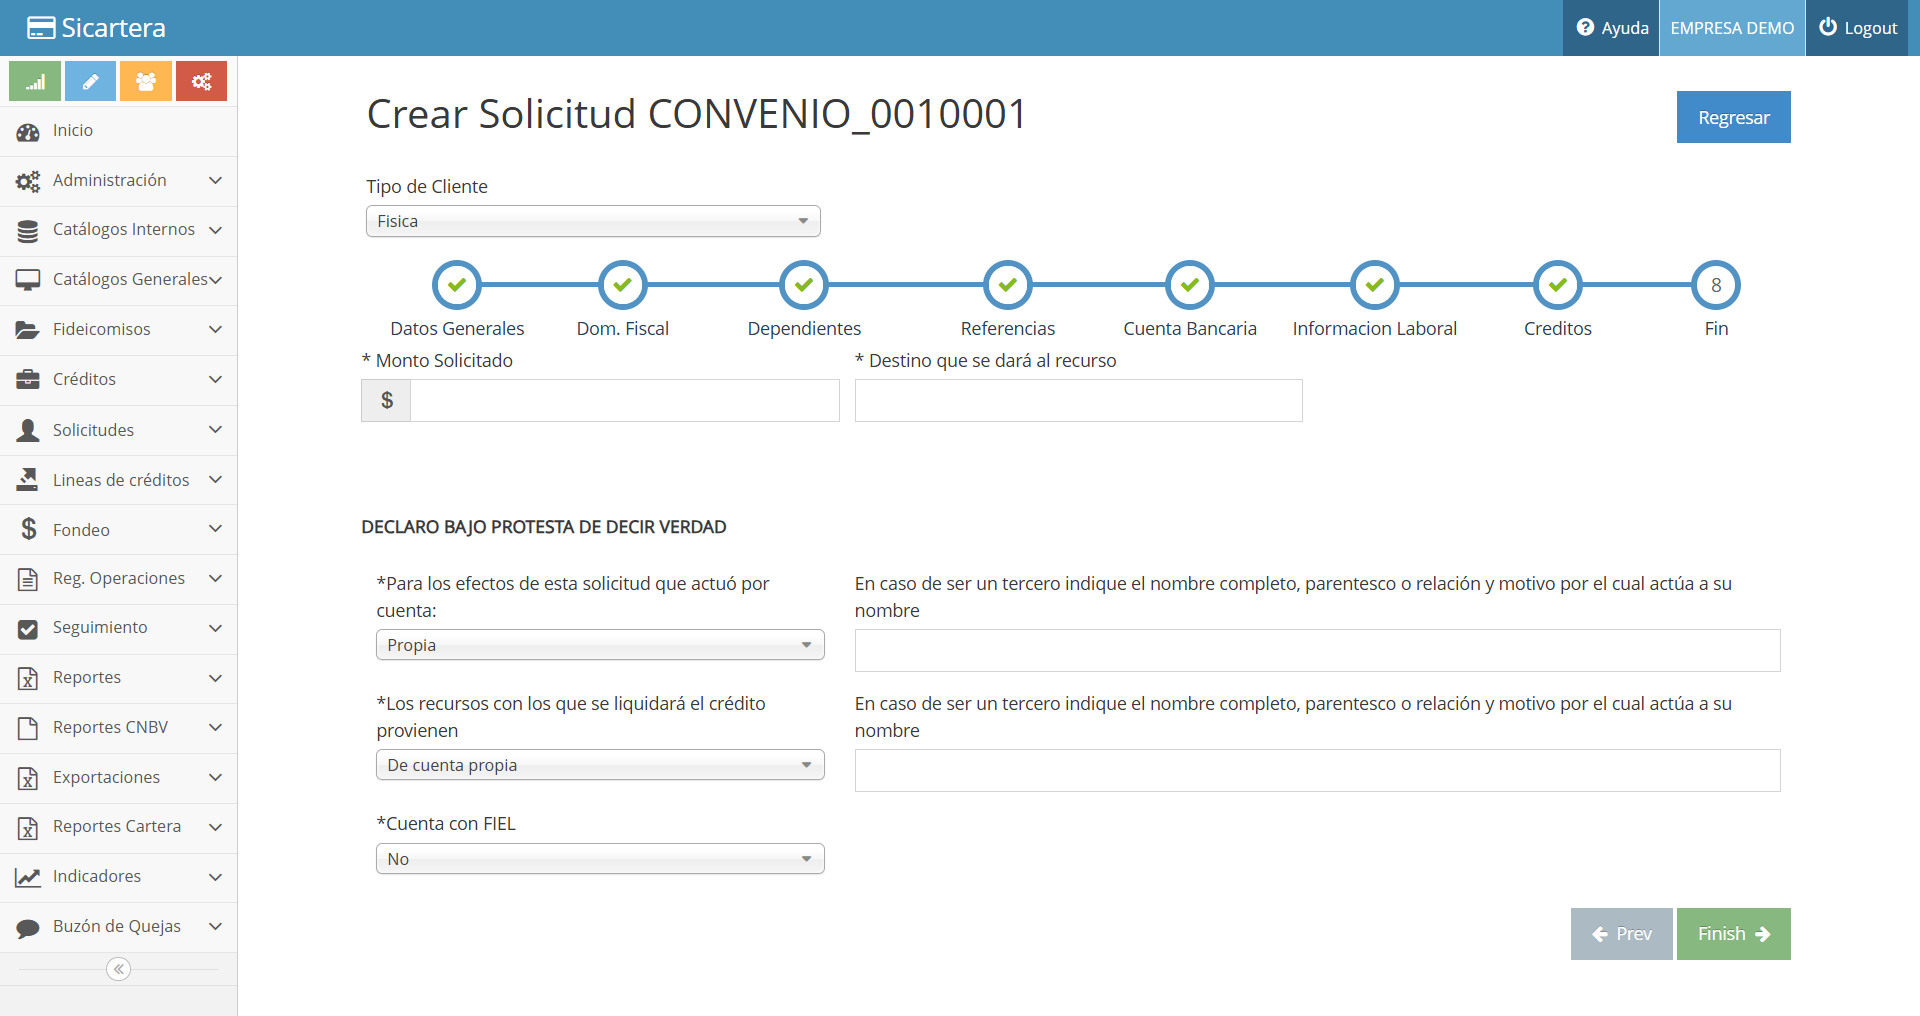The height and width of the screenshot is (1016, 1920).
Task: Go to the Fin step numbered 8
Action: pos(1716,285)
